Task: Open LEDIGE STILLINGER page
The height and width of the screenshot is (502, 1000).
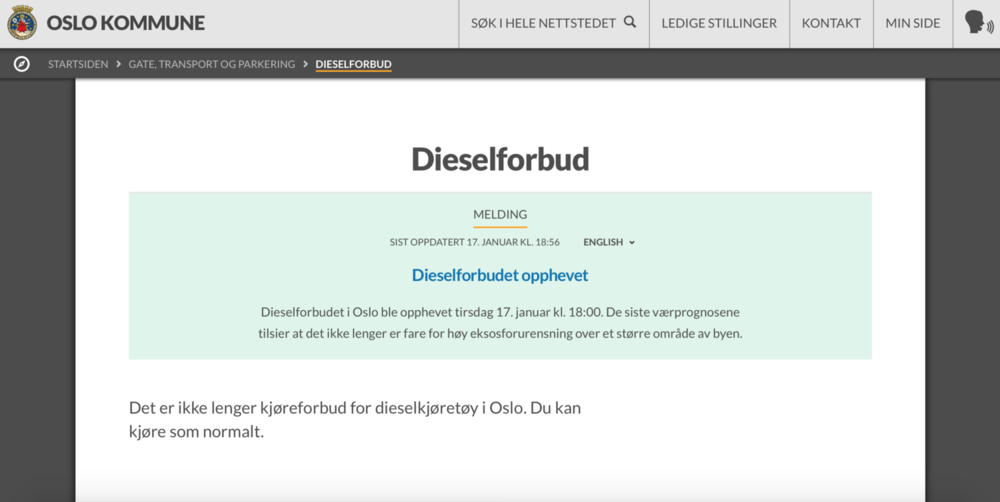Action: coord(719,24)
